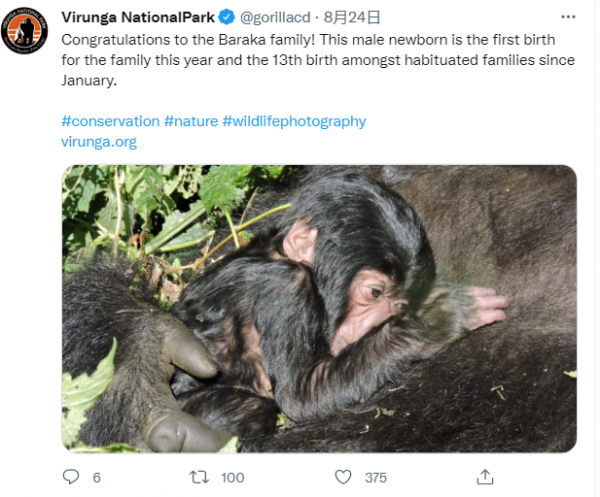Like the tweet with the heart icon
The height and width of the screenshot is (497, 600).
(x=343, y=477)
